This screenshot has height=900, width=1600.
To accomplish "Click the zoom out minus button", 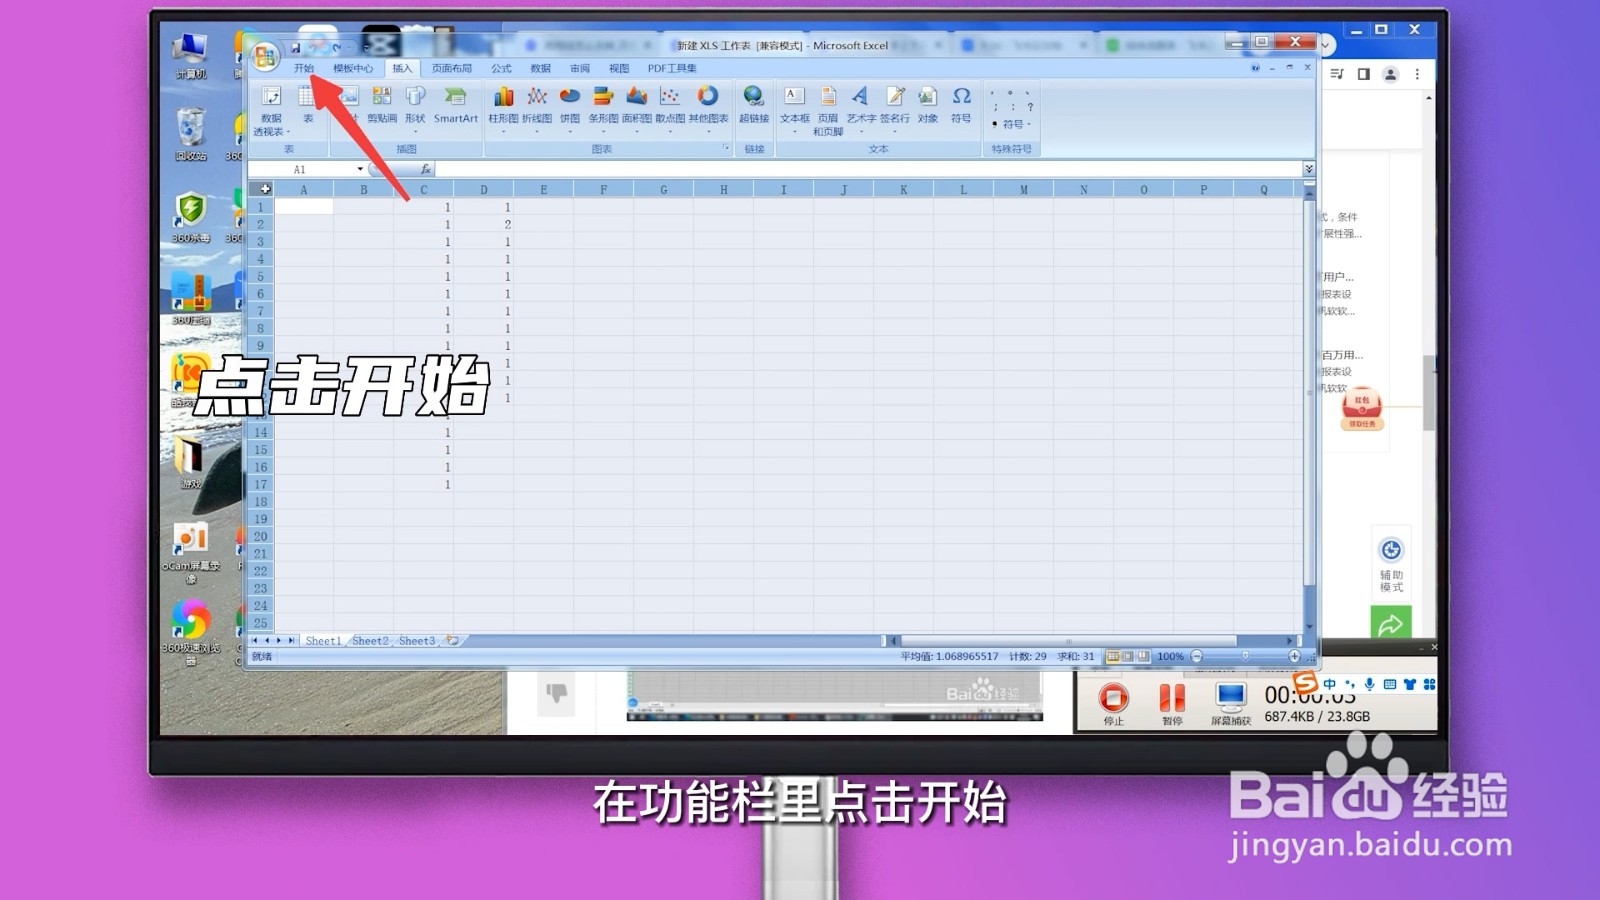I will (1197, 656).
